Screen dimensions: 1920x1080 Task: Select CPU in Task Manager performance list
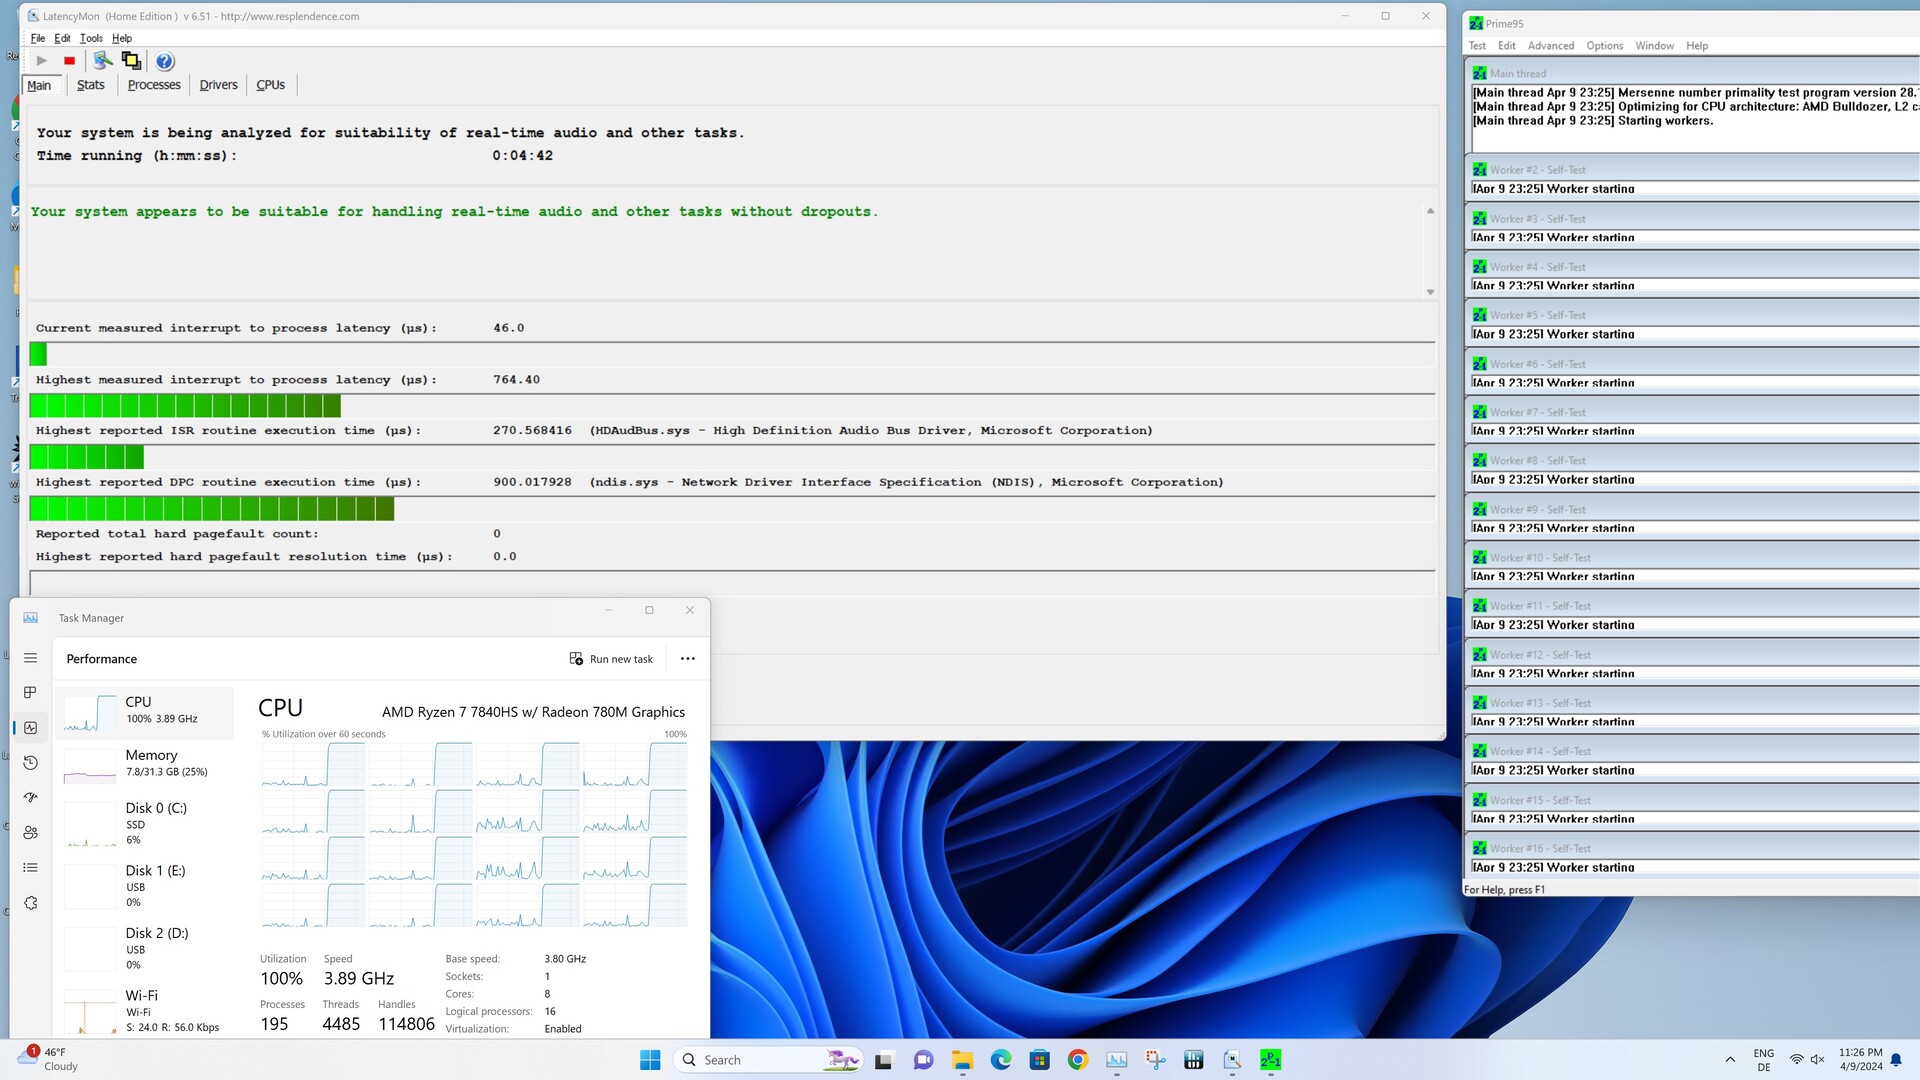click(144, 711)
